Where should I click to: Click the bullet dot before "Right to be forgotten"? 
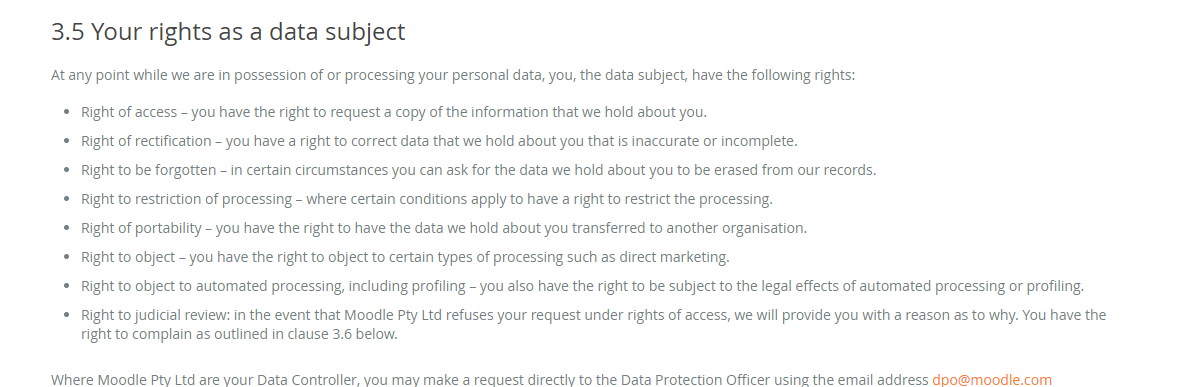67,171
